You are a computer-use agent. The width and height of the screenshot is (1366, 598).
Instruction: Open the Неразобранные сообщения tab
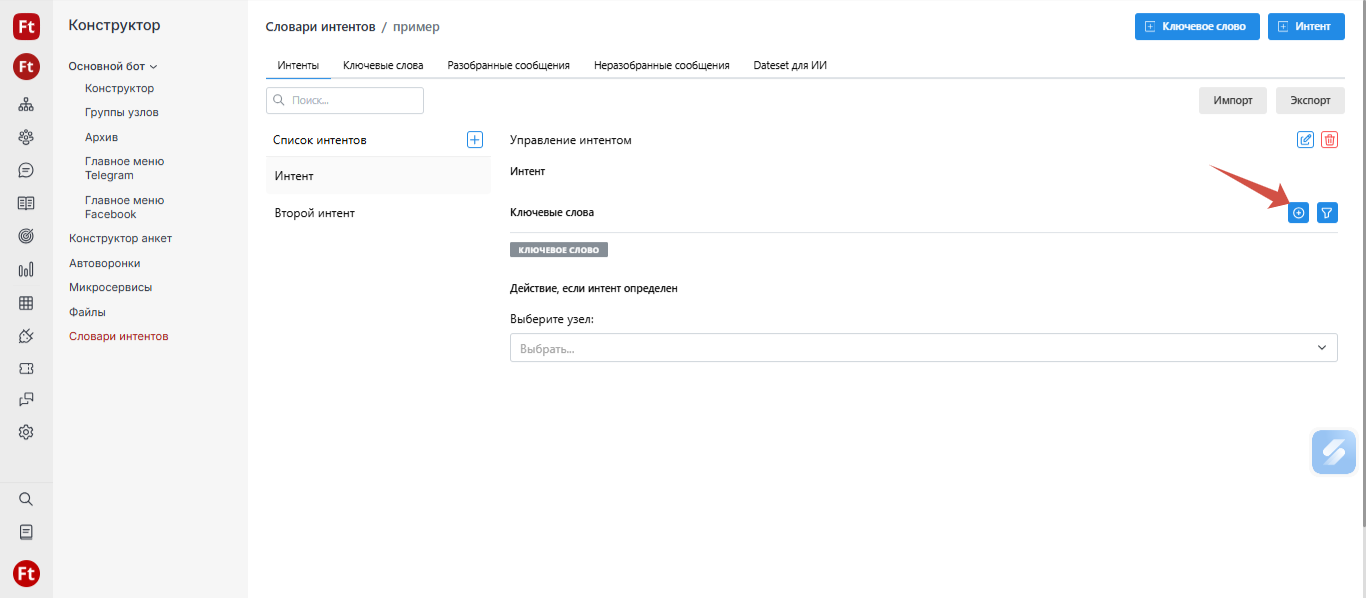coord(661,66)
